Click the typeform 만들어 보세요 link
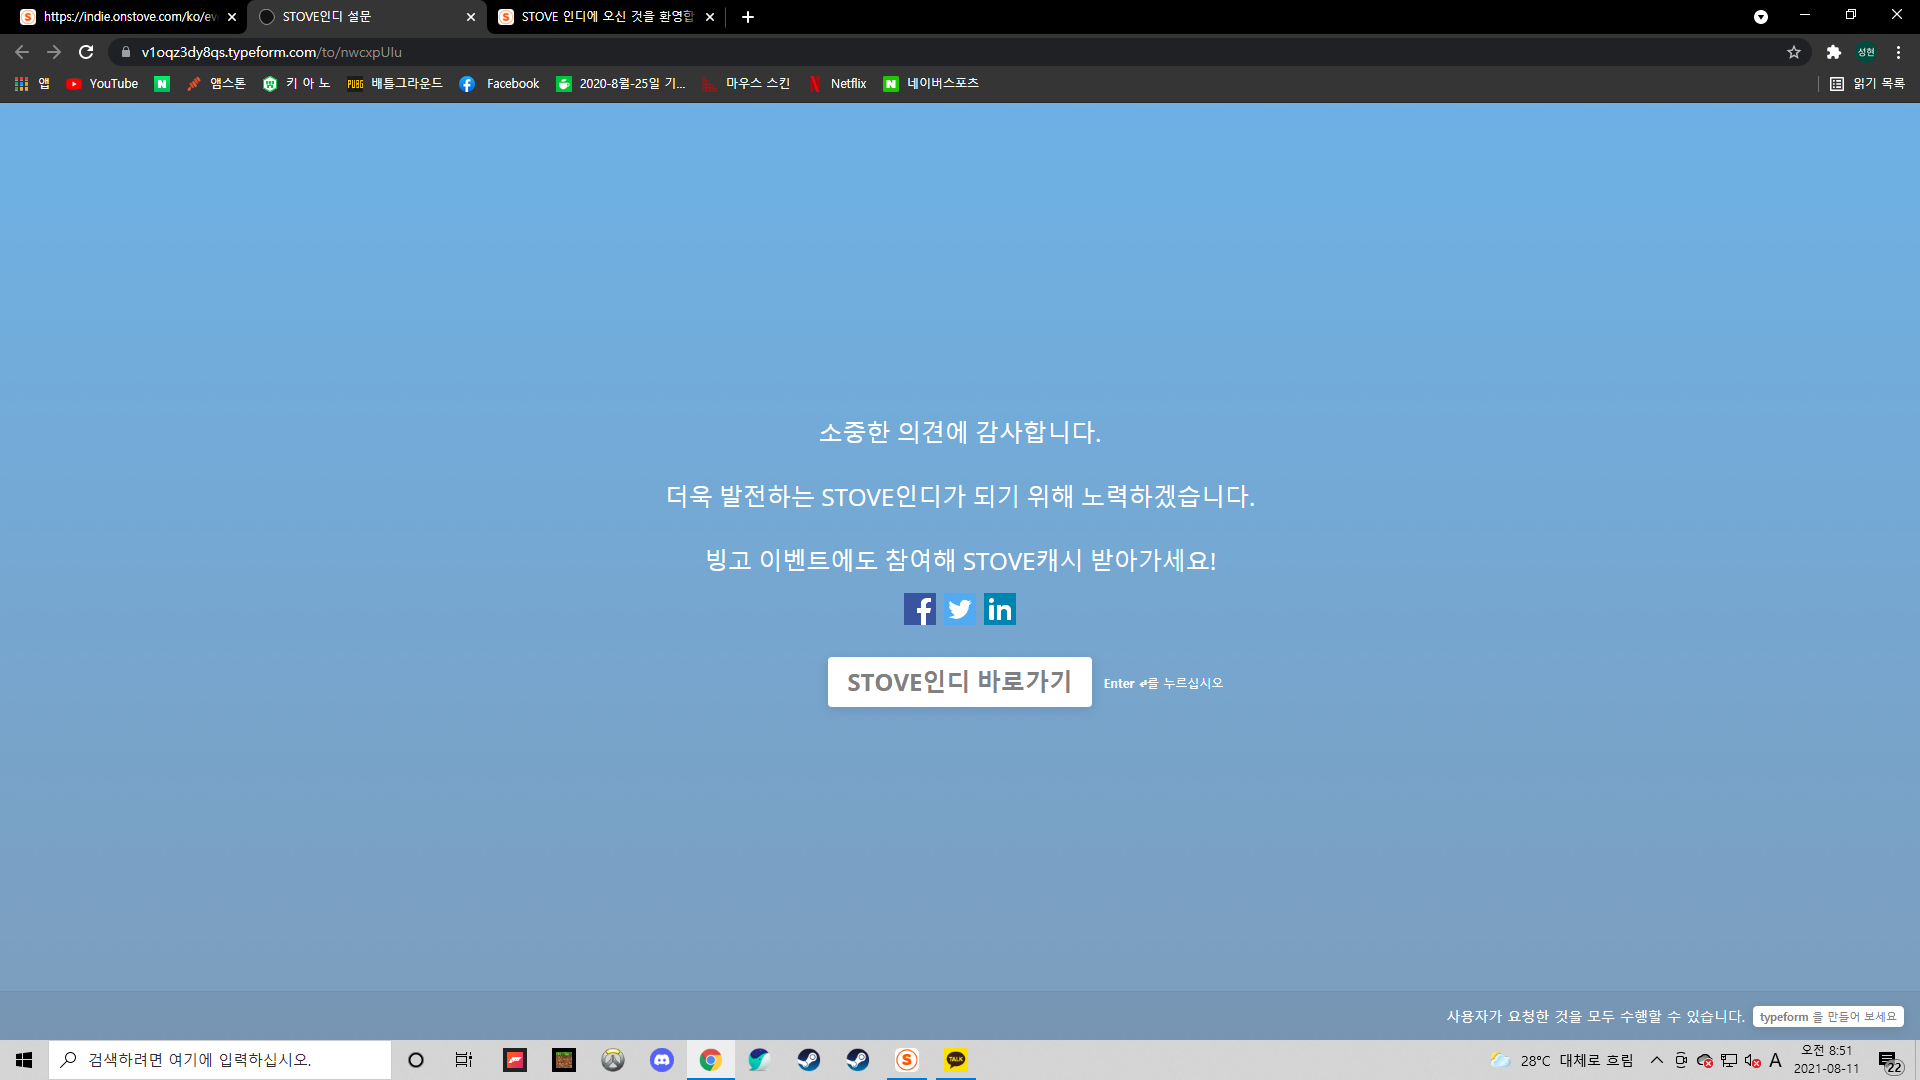Image resolution: width=1920 pixels, height=1080 pixels. pos(1827,1016)
